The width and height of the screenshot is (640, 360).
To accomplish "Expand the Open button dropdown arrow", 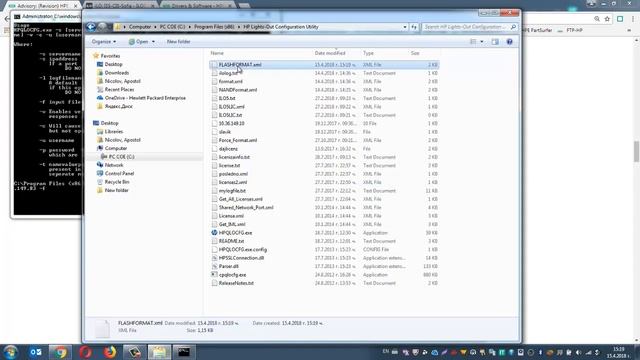I will pos(153,42).
